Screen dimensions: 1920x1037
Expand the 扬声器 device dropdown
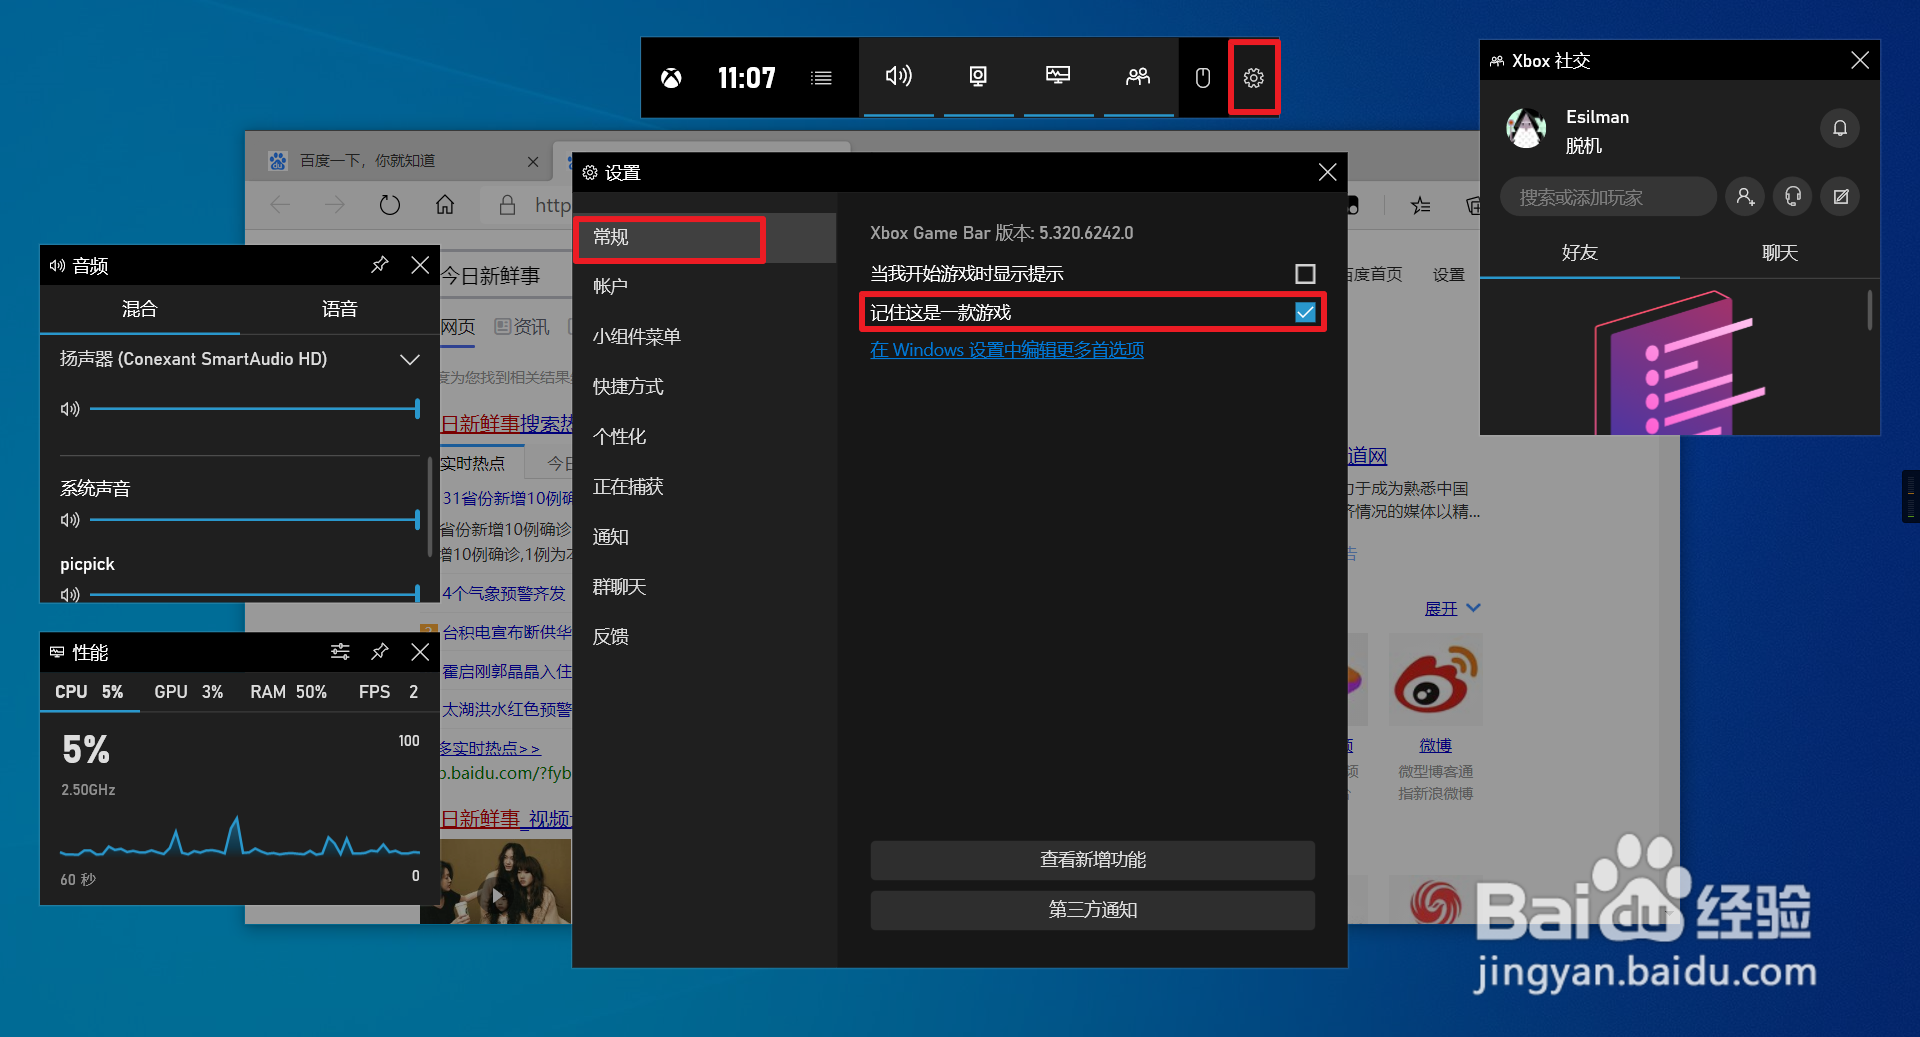point(409,359)
